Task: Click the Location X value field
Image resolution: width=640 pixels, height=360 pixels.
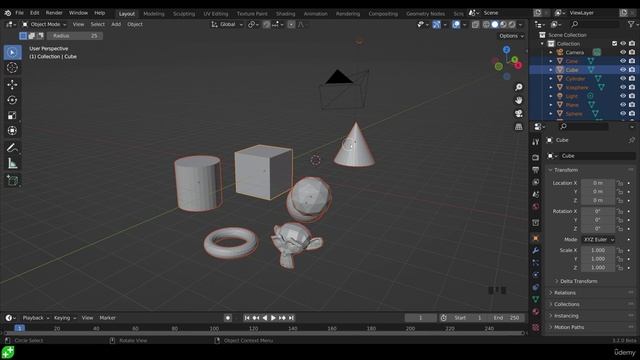Action: click(x=598, y=183)
